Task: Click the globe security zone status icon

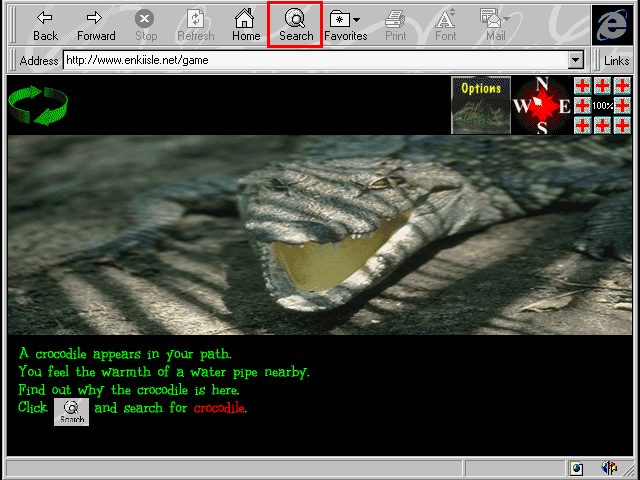Action: [576, 468]
